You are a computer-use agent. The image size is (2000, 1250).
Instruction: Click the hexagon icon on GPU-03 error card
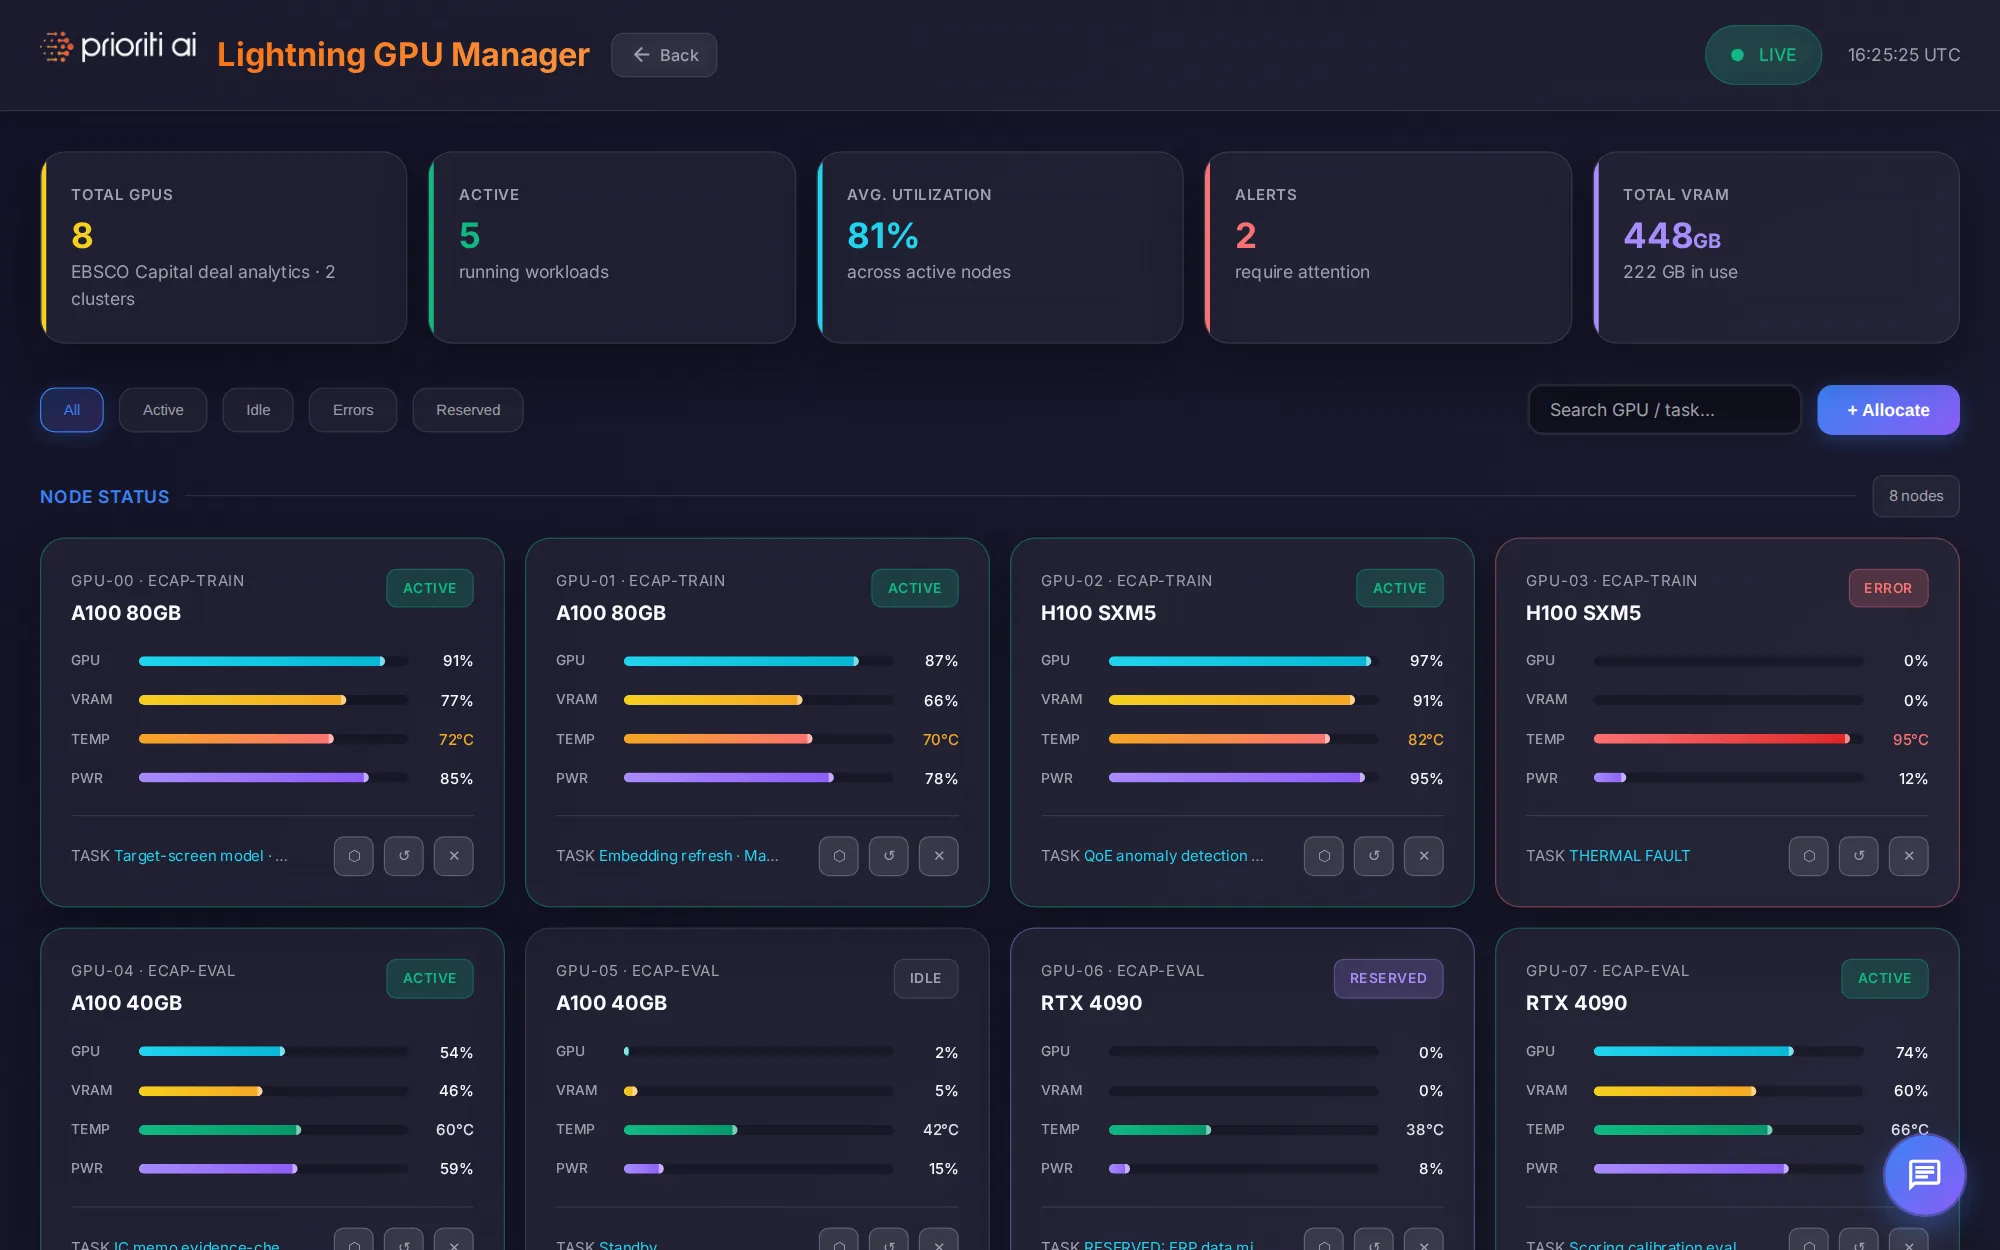1809,856
